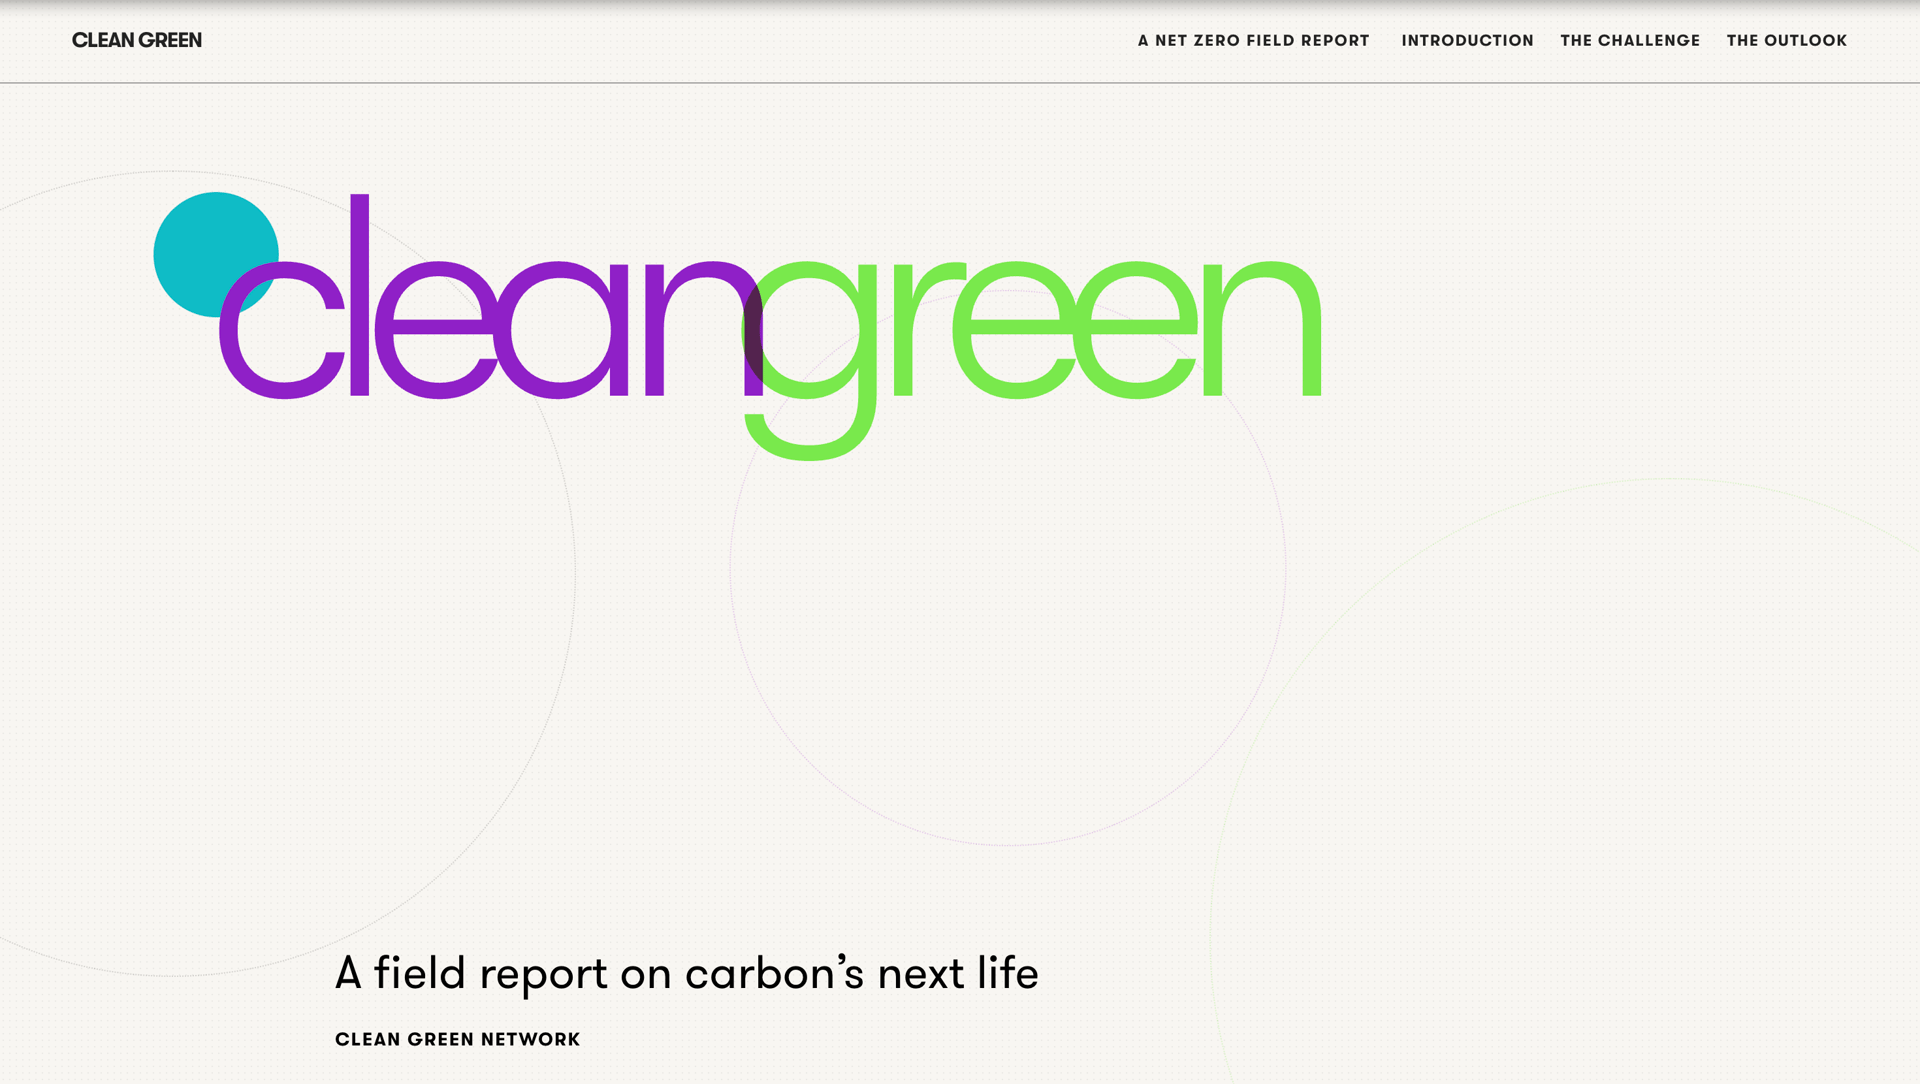Click the CLEAN GREEN NETWORK byline text
Viewport: 1920px width, 1084px height.
tap(457, 1040)
